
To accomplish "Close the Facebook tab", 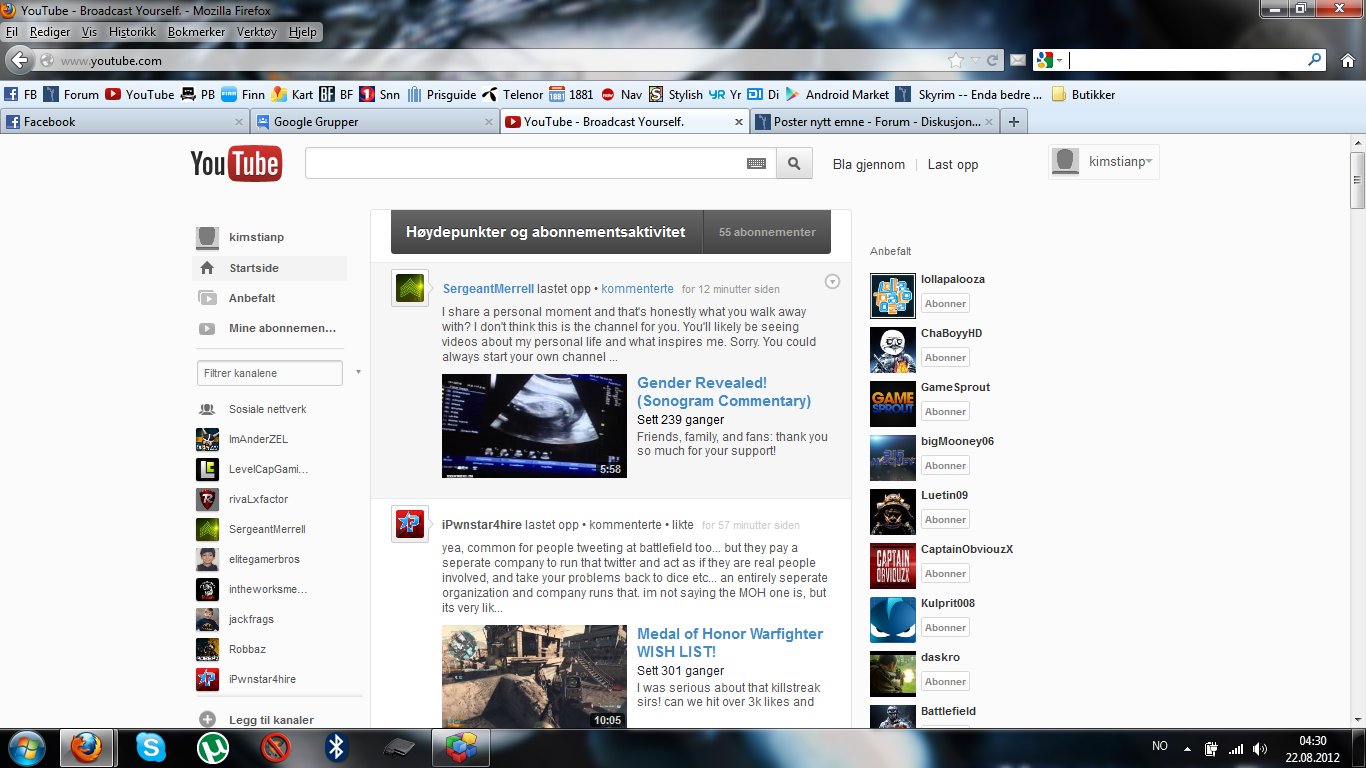I will click(239, 122).
